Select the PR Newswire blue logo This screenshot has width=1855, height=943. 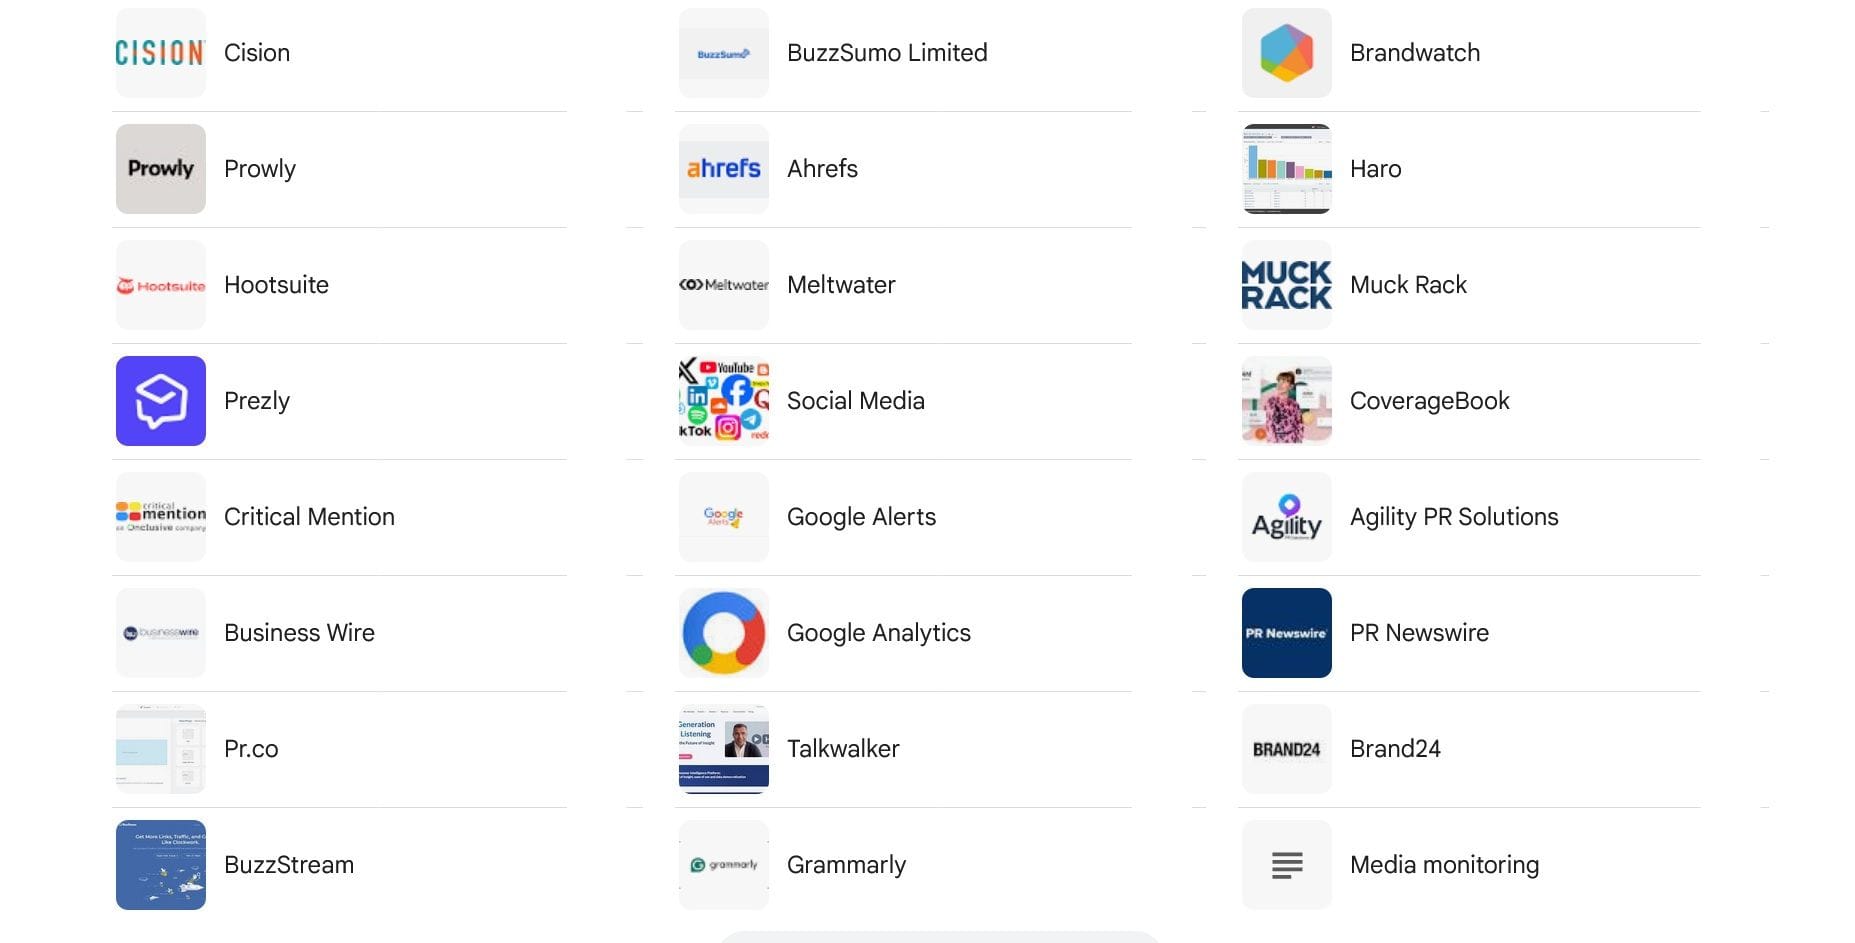1286,633
